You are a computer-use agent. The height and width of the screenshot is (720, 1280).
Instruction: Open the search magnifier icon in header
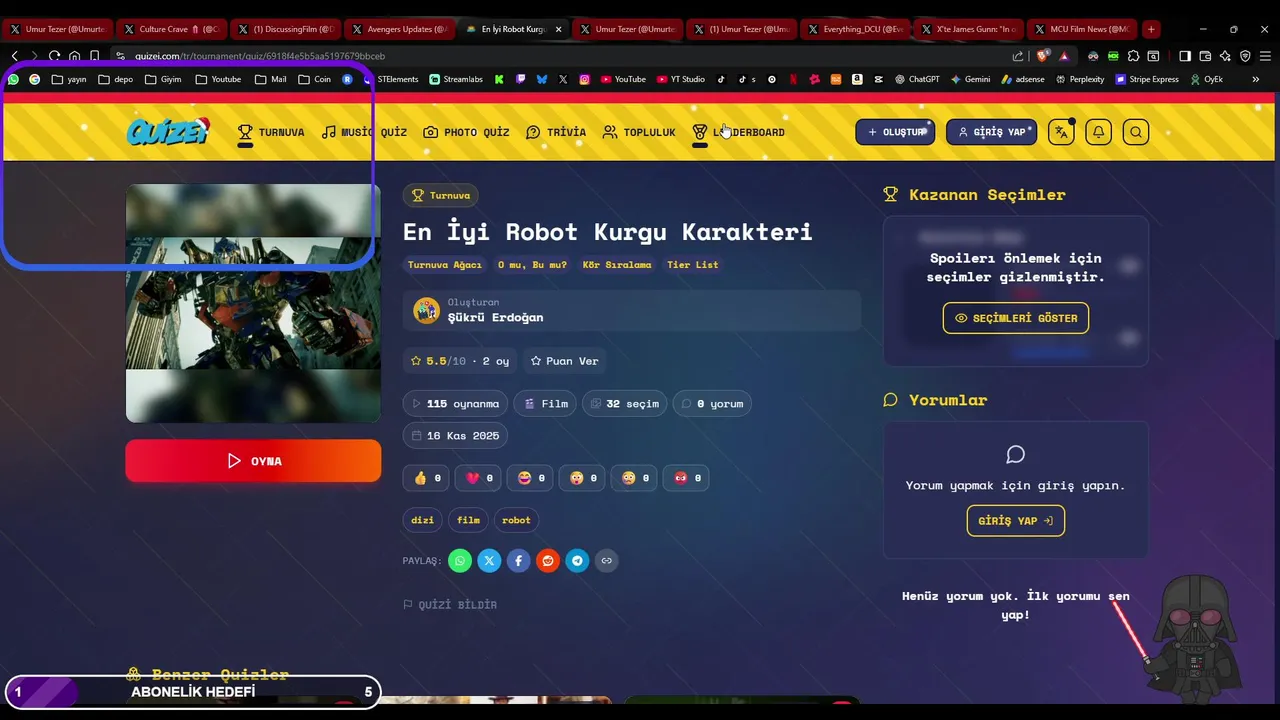click(1136, 132)
